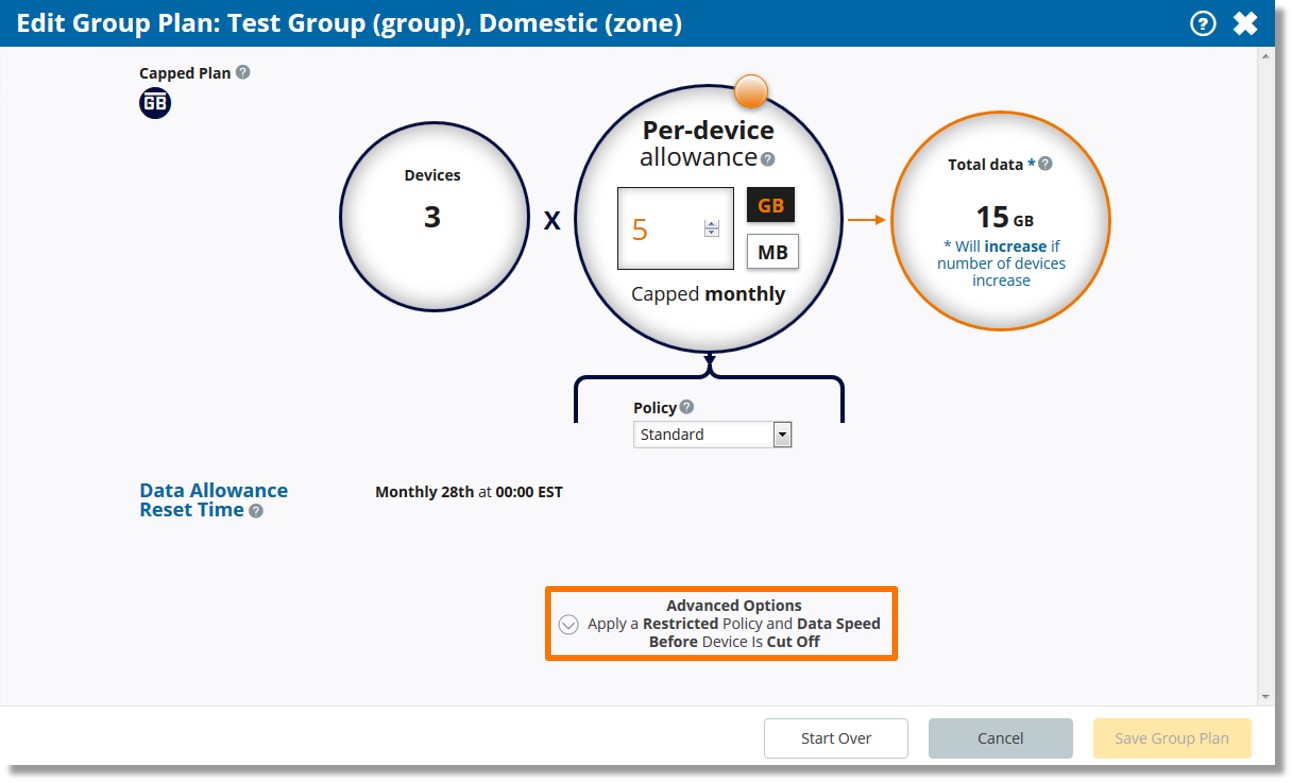Click the Devices count 3
Screen dimensions: 1293x783
click(x=432, y=217)
